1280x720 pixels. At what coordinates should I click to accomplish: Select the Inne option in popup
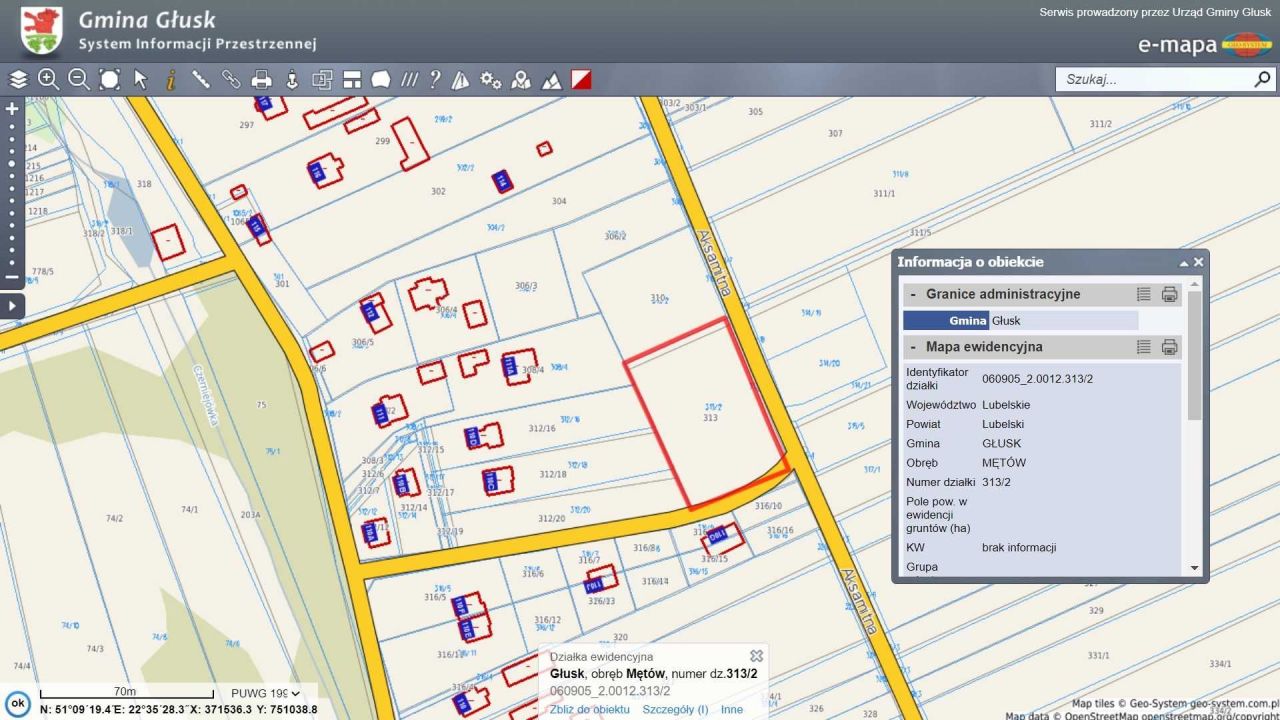pos(732,709)
